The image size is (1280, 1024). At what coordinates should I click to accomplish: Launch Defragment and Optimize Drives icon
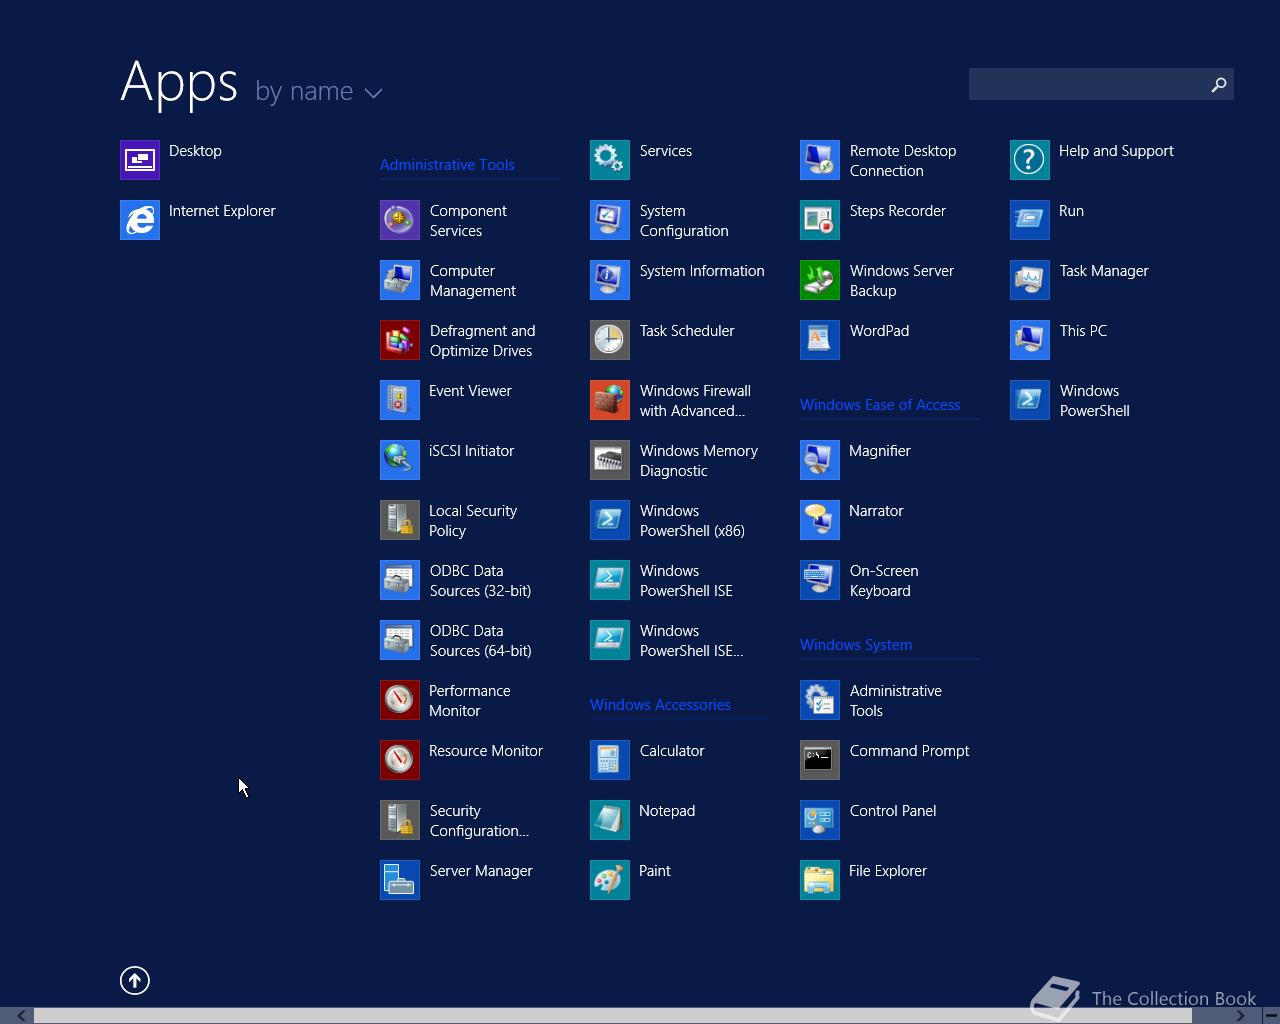tap(400, 340)
